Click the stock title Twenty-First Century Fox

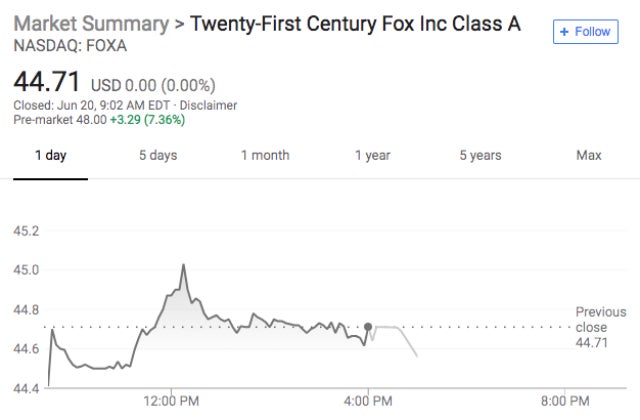point(355,23)
